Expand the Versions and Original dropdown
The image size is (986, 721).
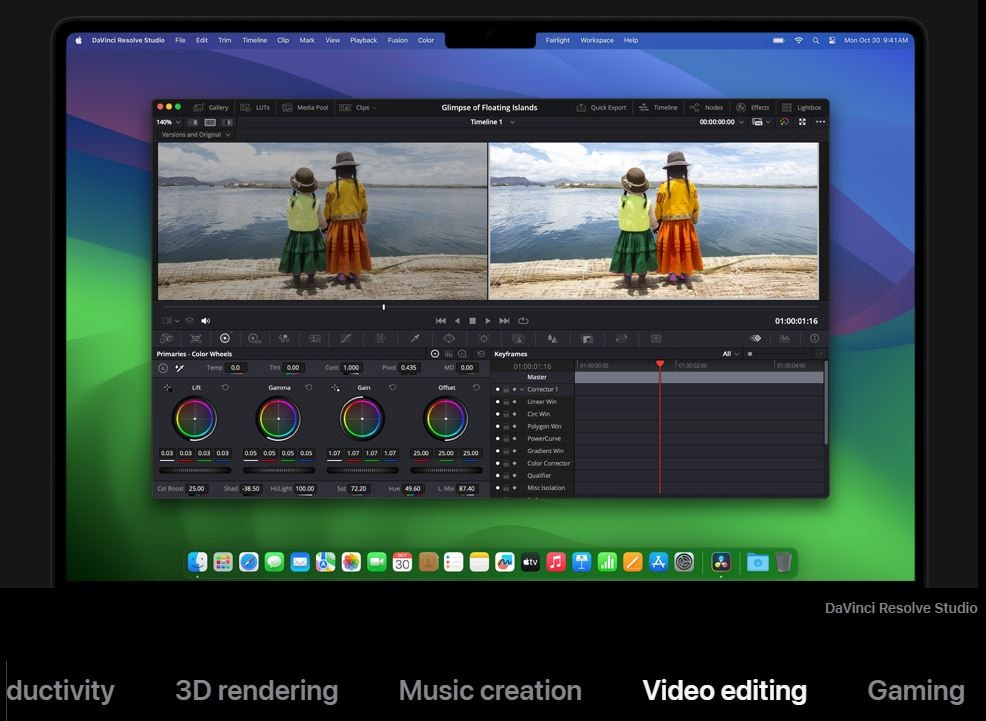tap(196, 134)
